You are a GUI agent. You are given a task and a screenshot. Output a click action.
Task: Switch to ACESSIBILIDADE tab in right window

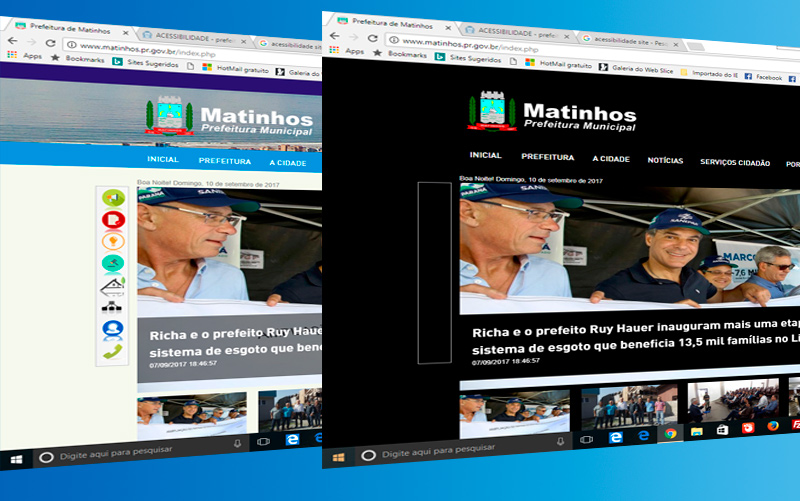click(x=516, y=33)
